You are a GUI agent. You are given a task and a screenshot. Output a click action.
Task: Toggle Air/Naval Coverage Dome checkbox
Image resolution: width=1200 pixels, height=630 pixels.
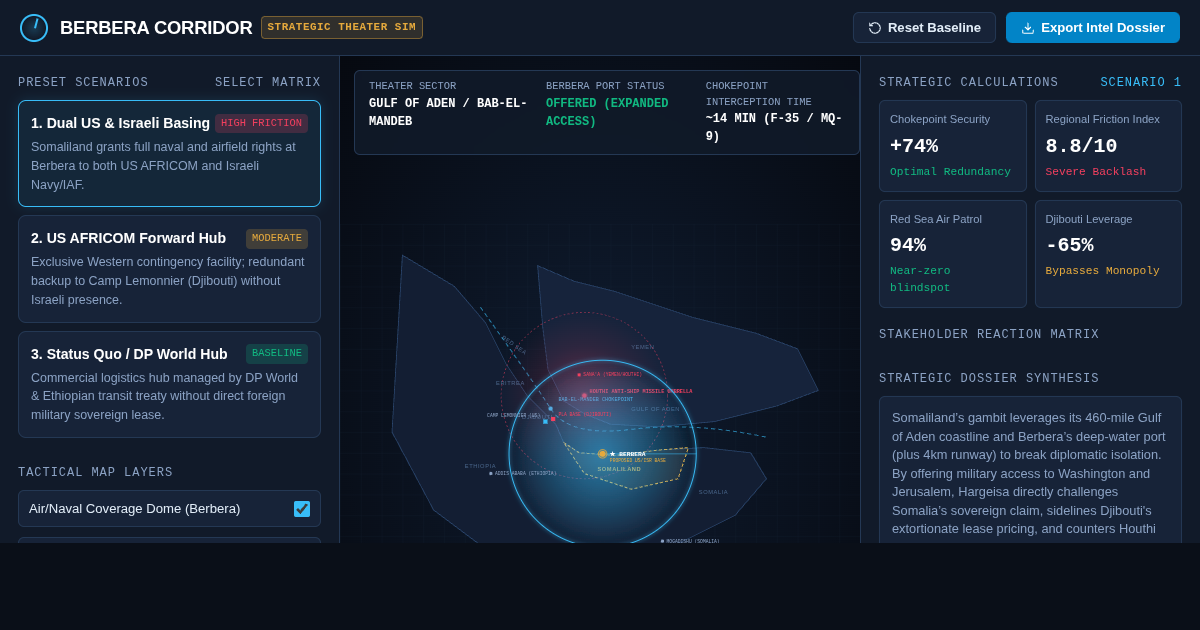coord(302,509)
